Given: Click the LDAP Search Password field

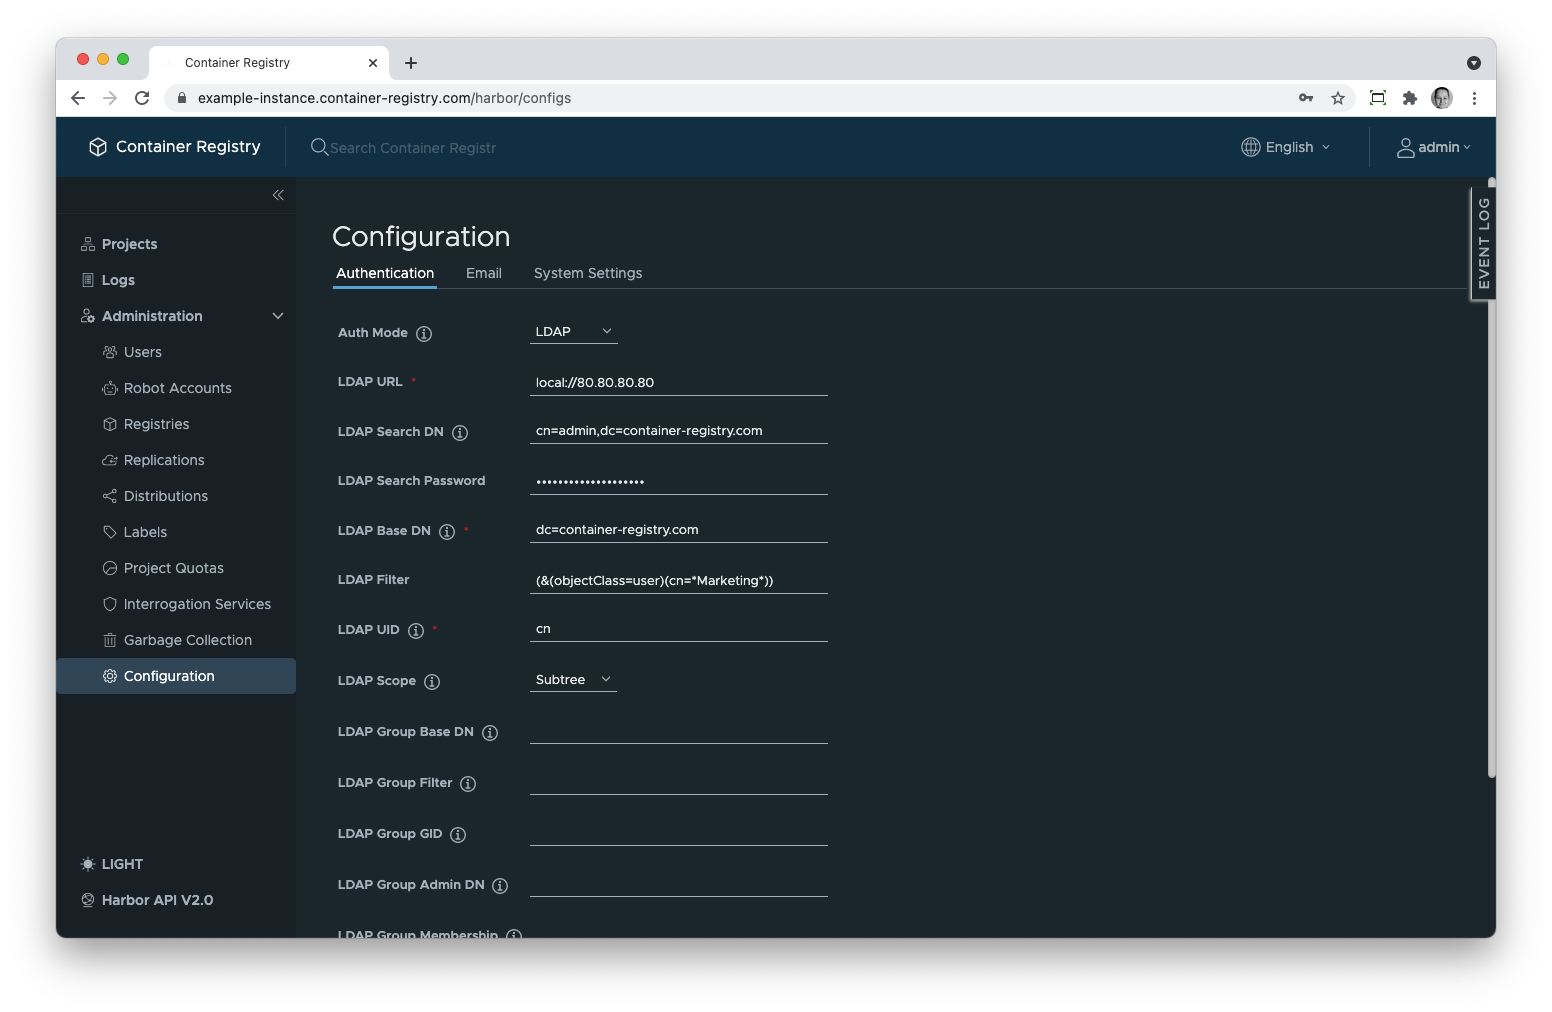Looking at the screenshot, I should tap(679, 481).
